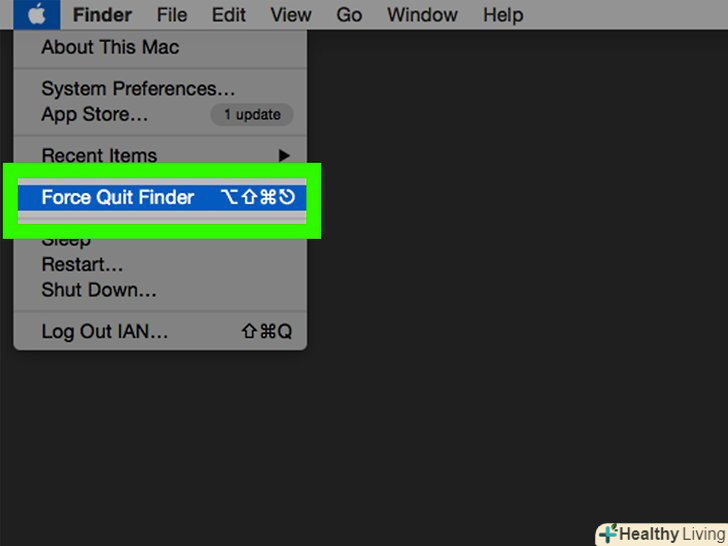
Task: Open the File menu
Action: [172, 15]
